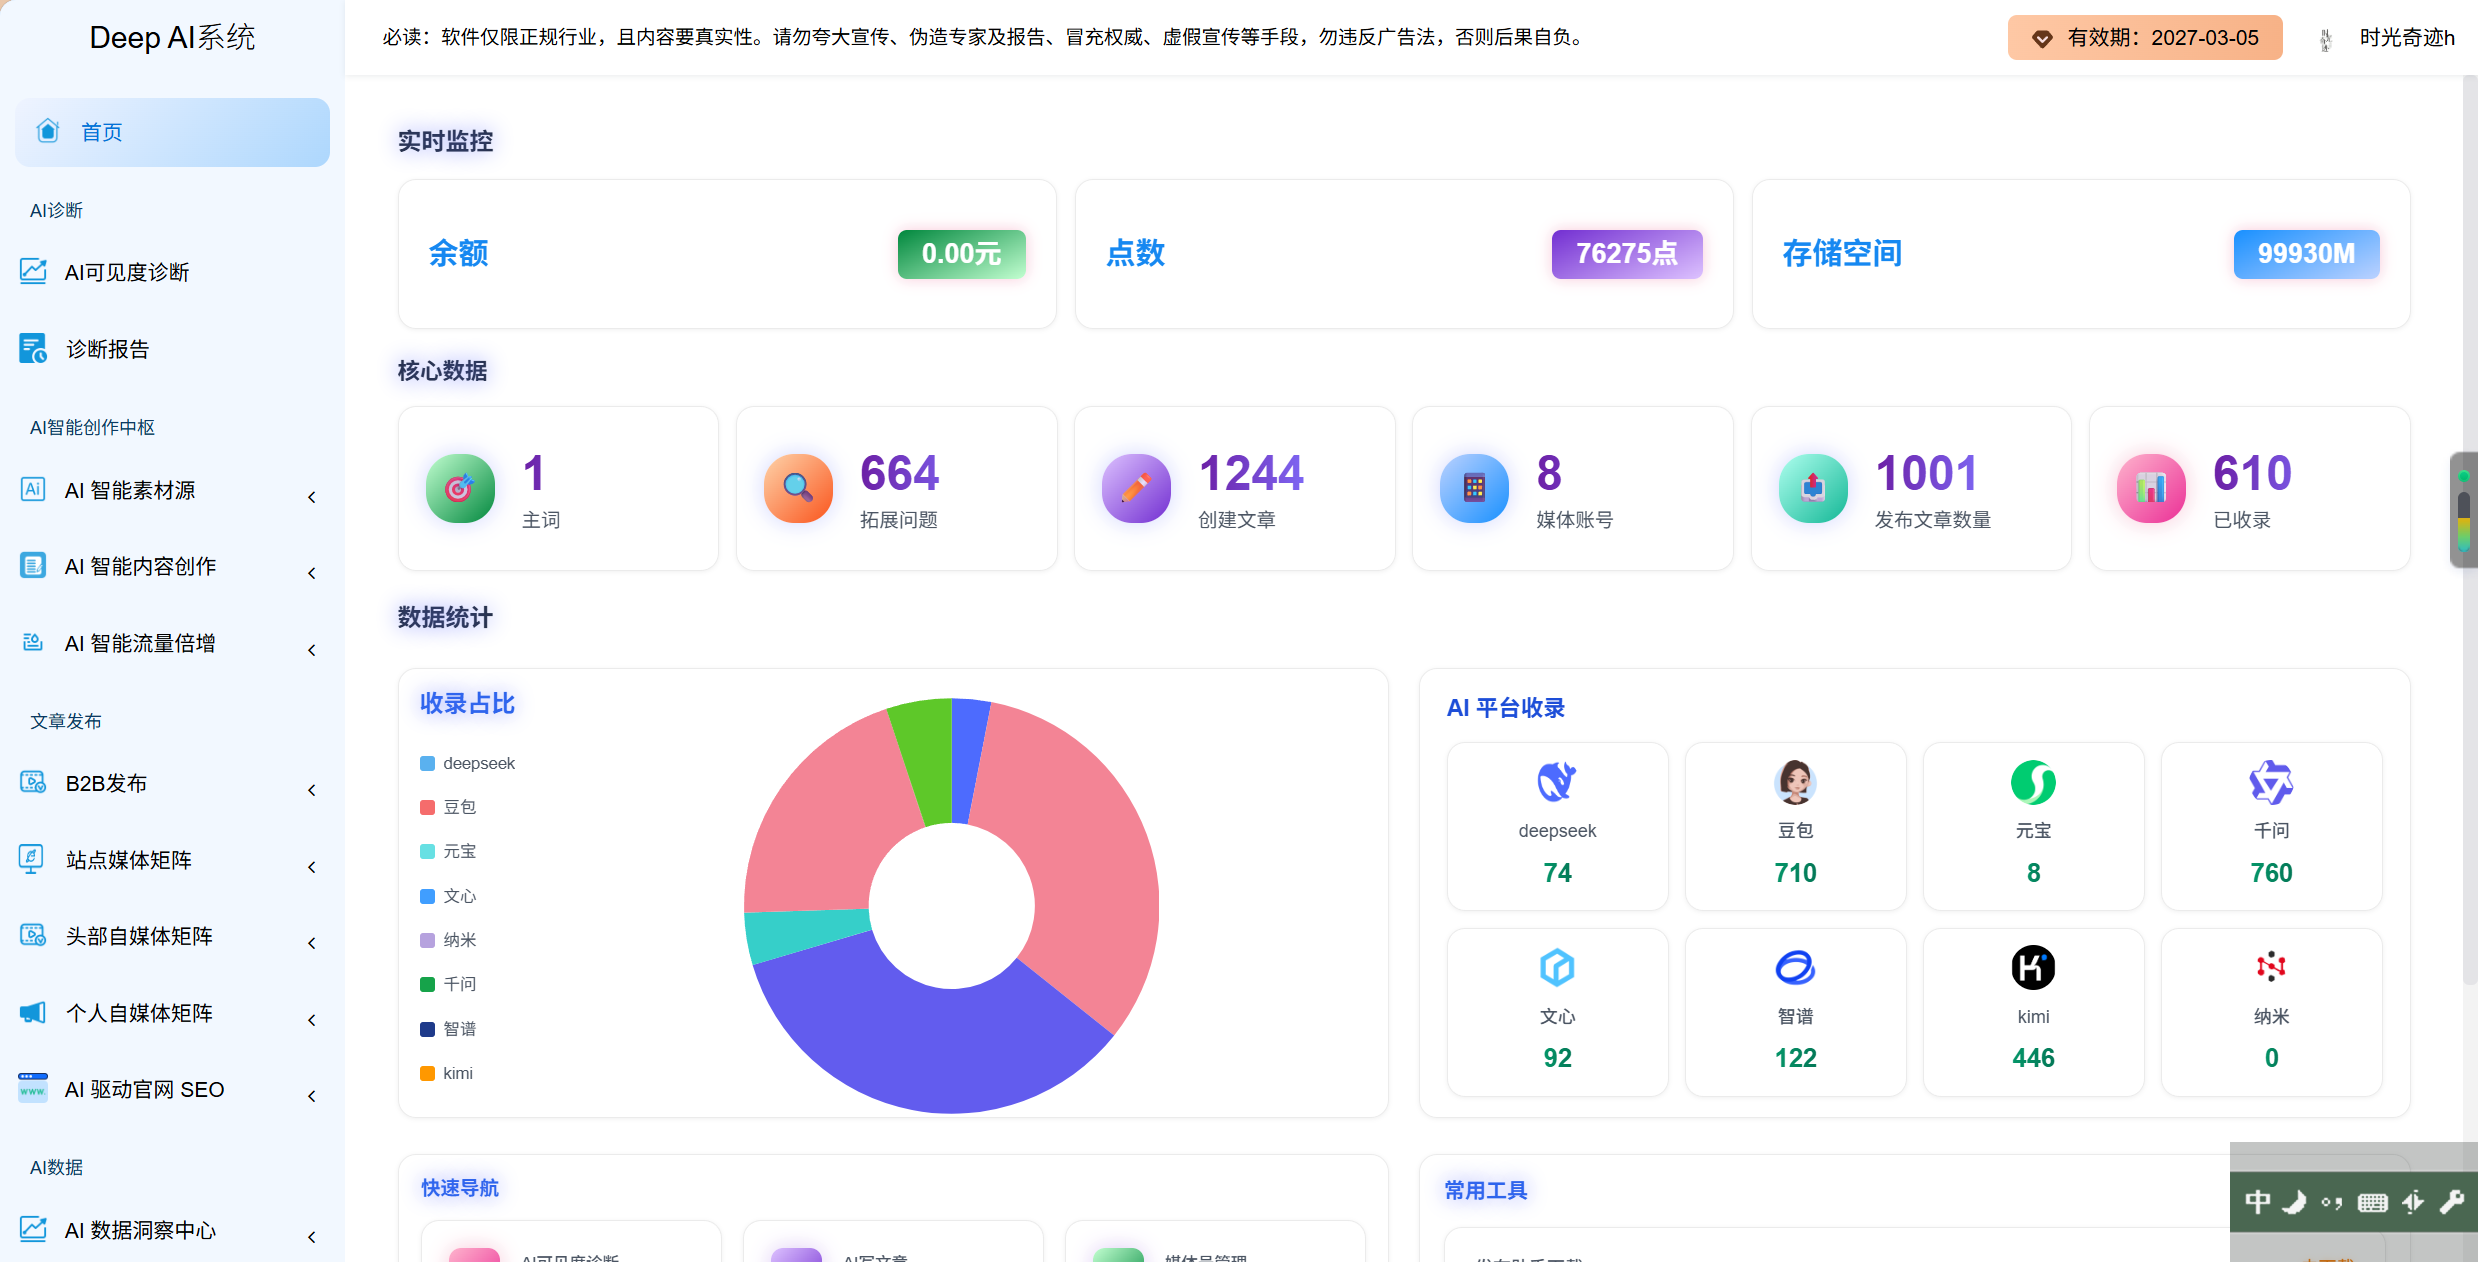Click the 智谱 blue swirl logo
This screenshot has height=1262, width=2478.
tap(1795, 967)
